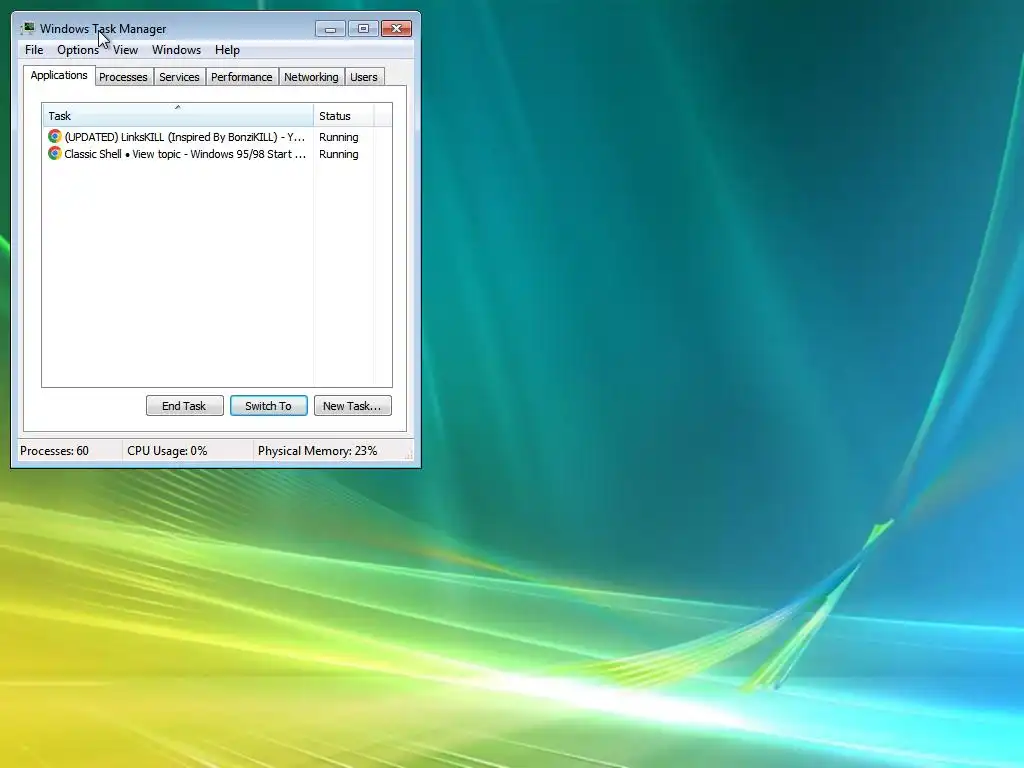Sort by the Task column header
1024x768 pixels.
coord(178,116)
